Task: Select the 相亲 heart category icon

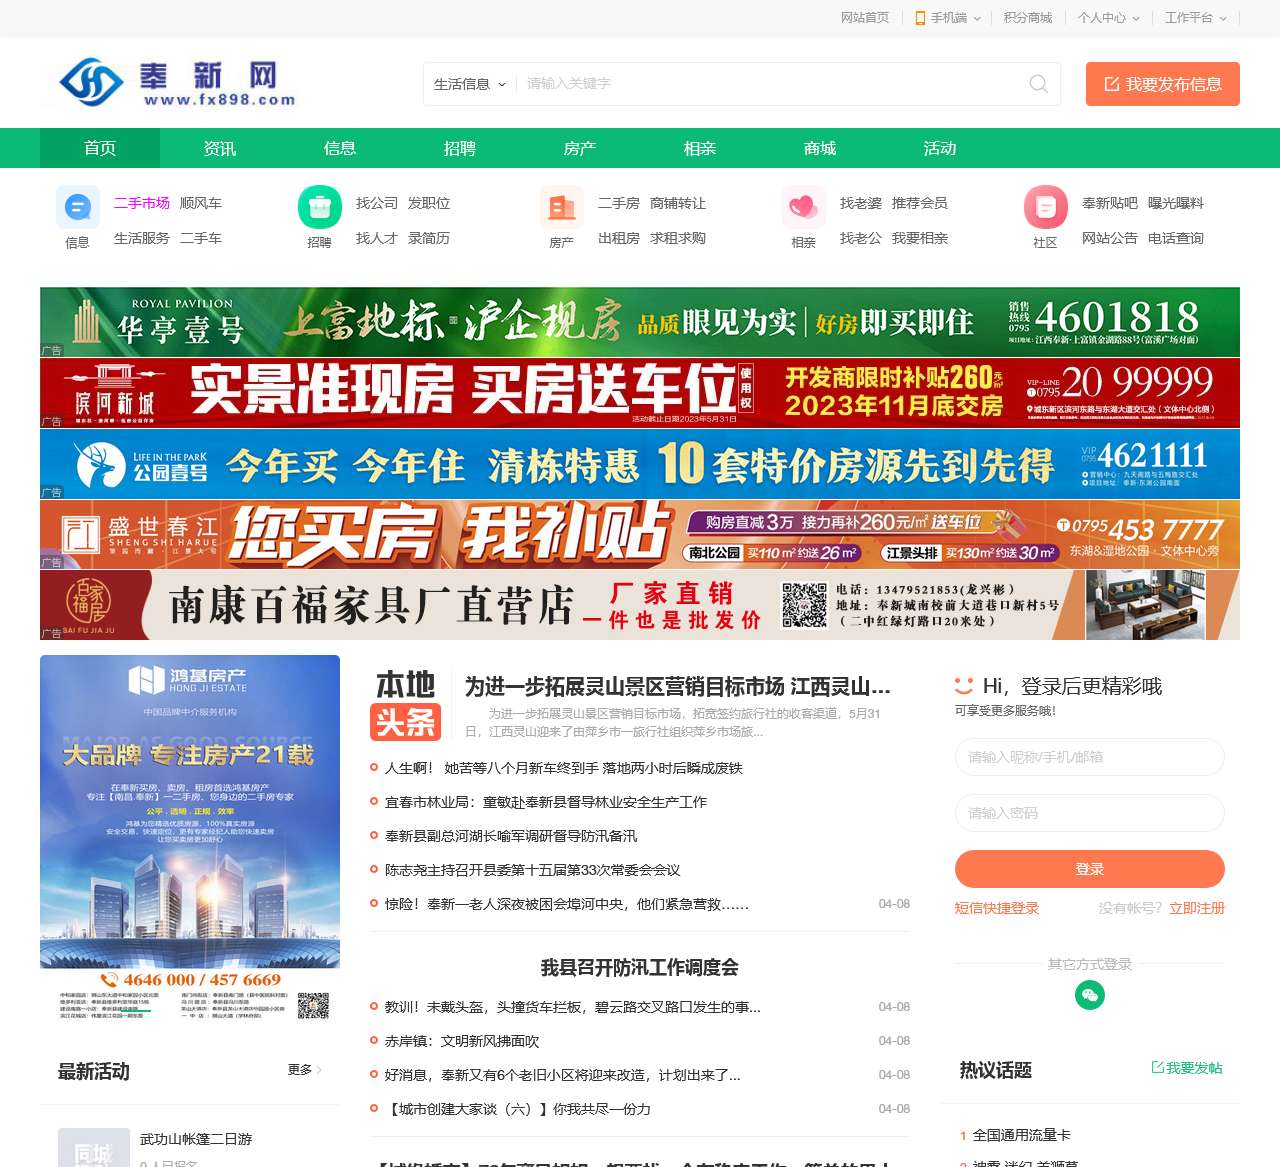Action: click(803, 207)
